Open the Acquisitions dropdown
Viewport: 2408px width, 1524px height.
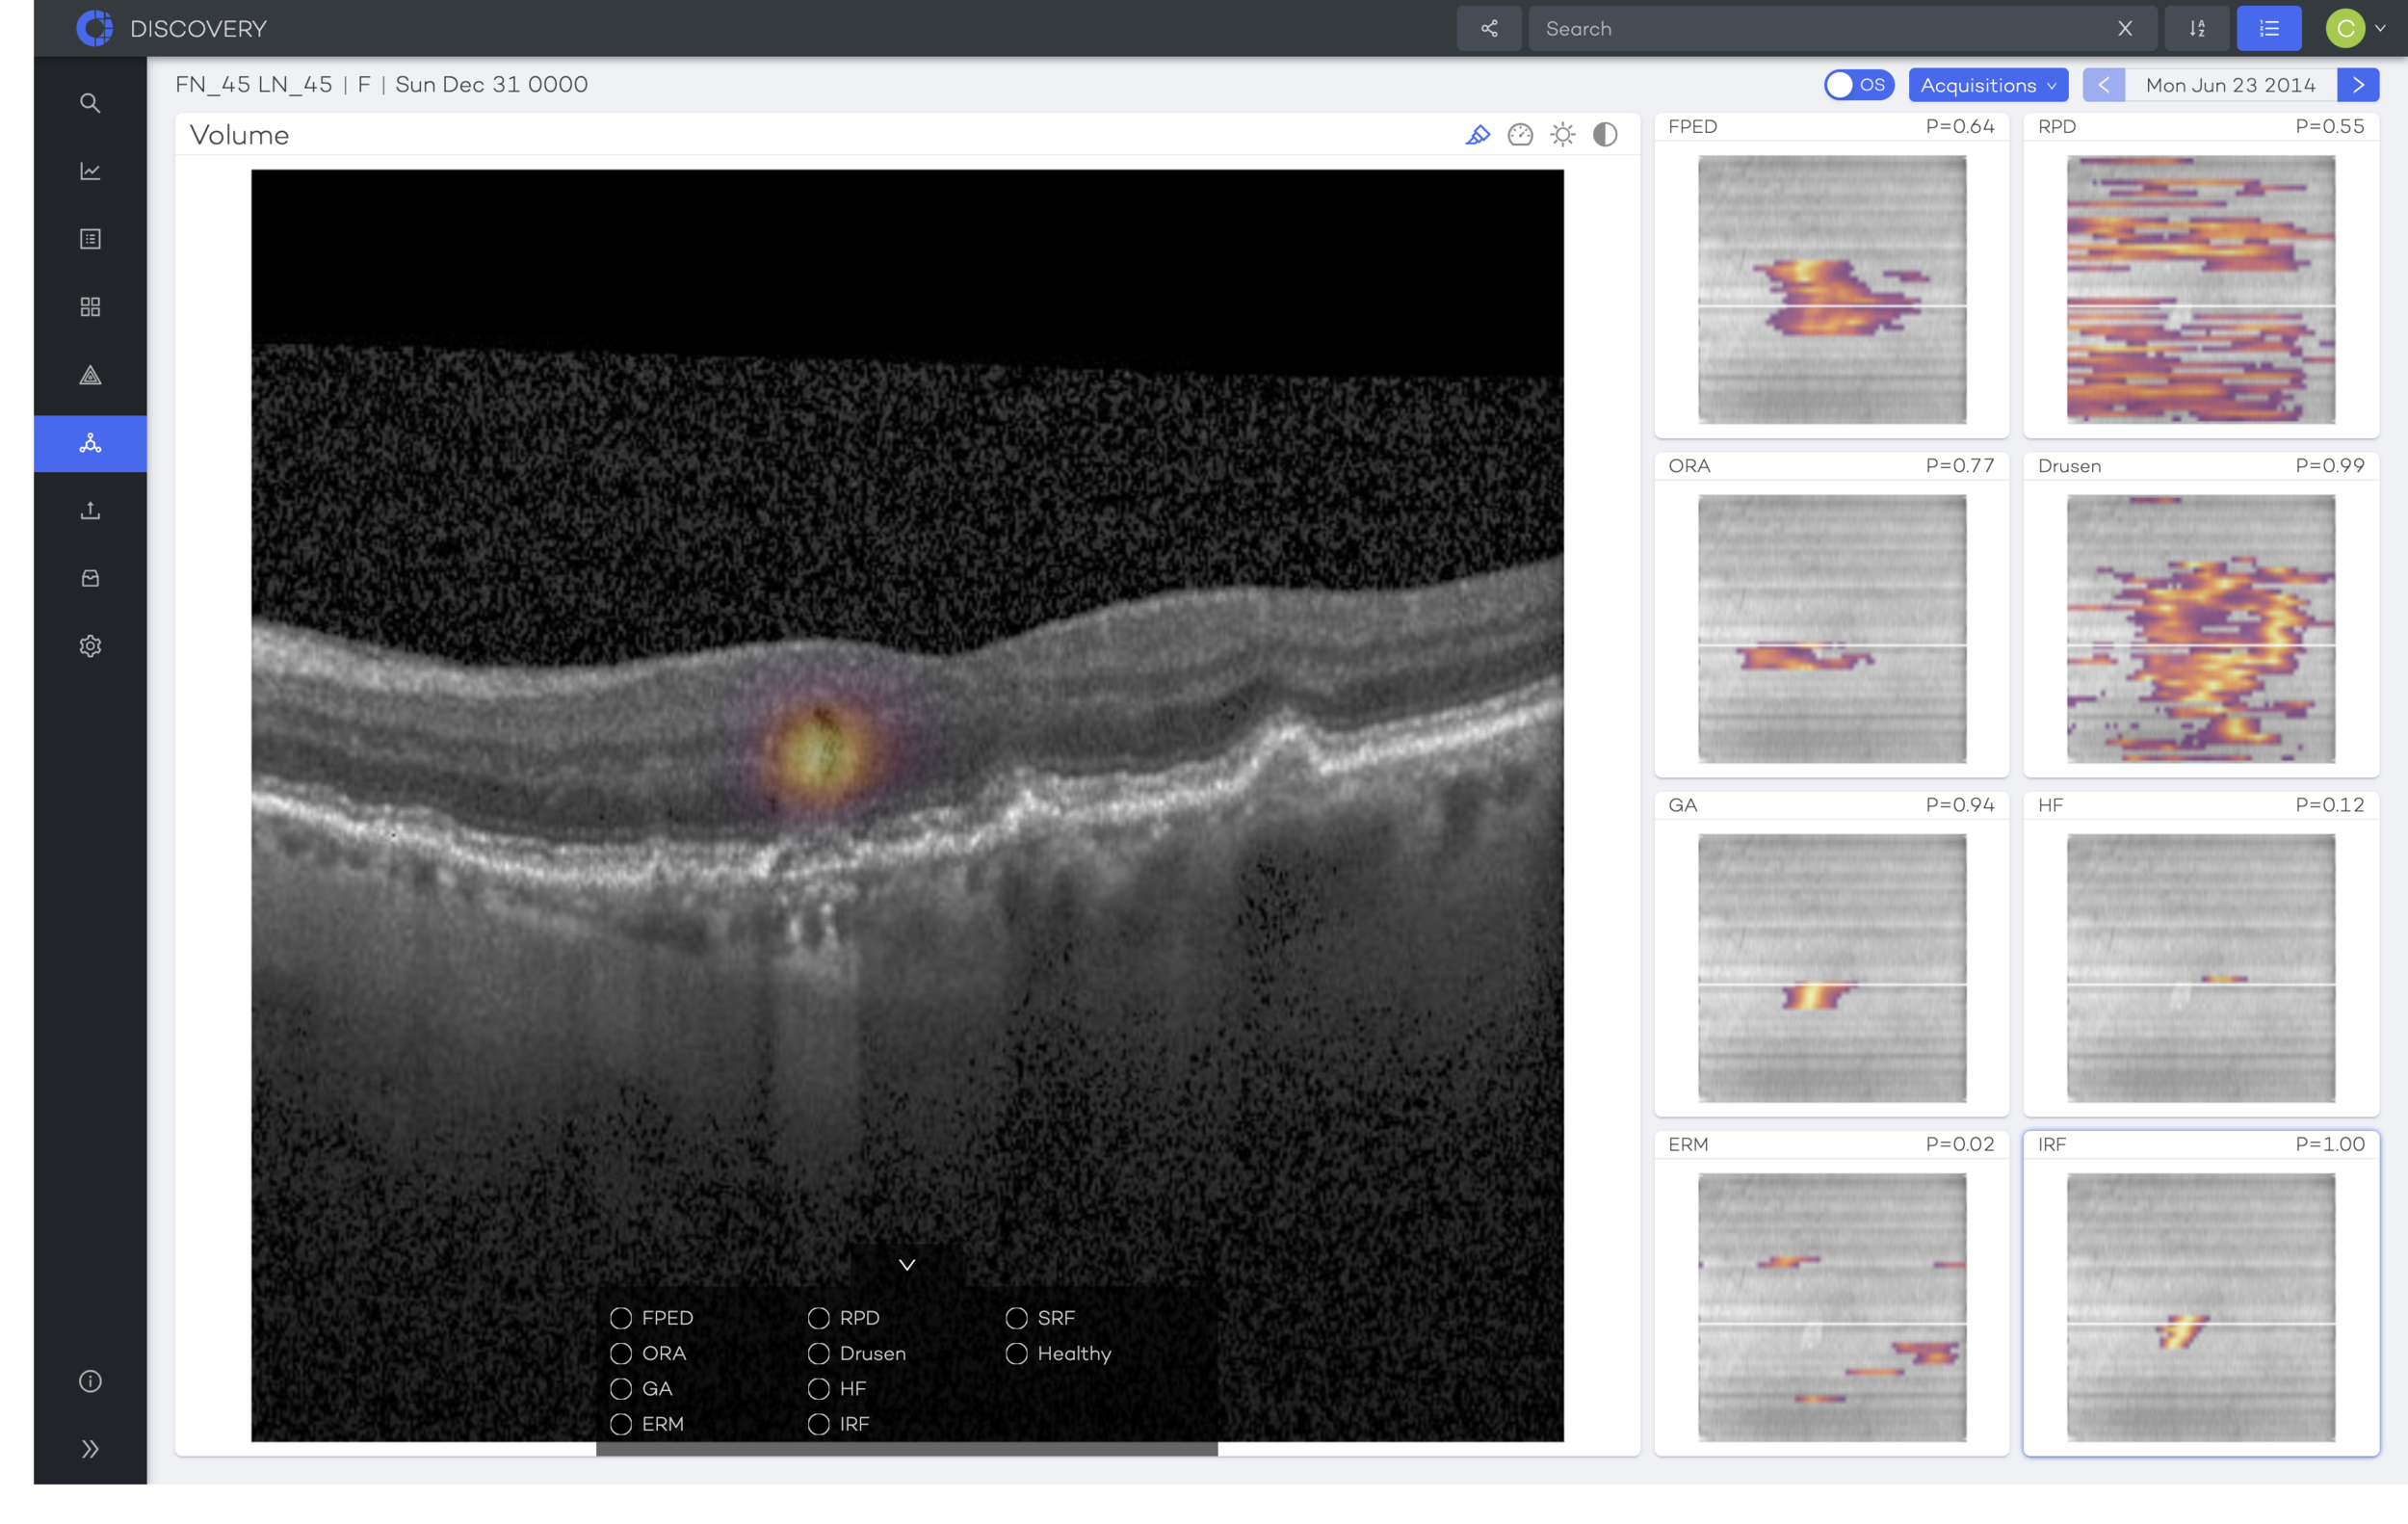1988,85
